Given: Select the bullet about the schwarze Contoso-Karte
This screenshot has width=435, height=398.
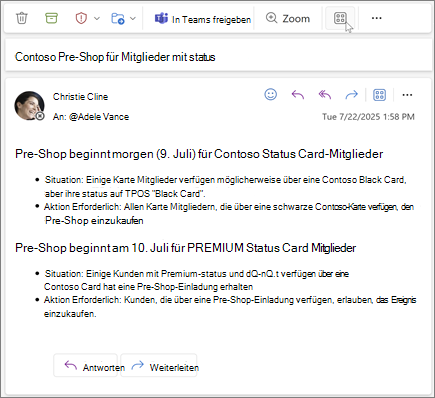Looking at the screenshot, I should 229,214.
